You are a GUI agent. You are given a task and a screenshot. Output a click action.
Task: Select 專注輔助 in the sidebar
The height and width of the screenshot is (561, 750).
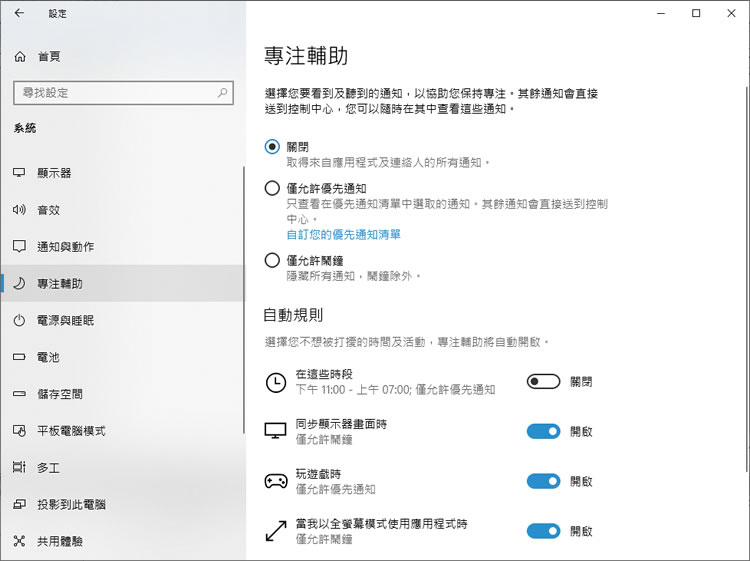(122, 283)
